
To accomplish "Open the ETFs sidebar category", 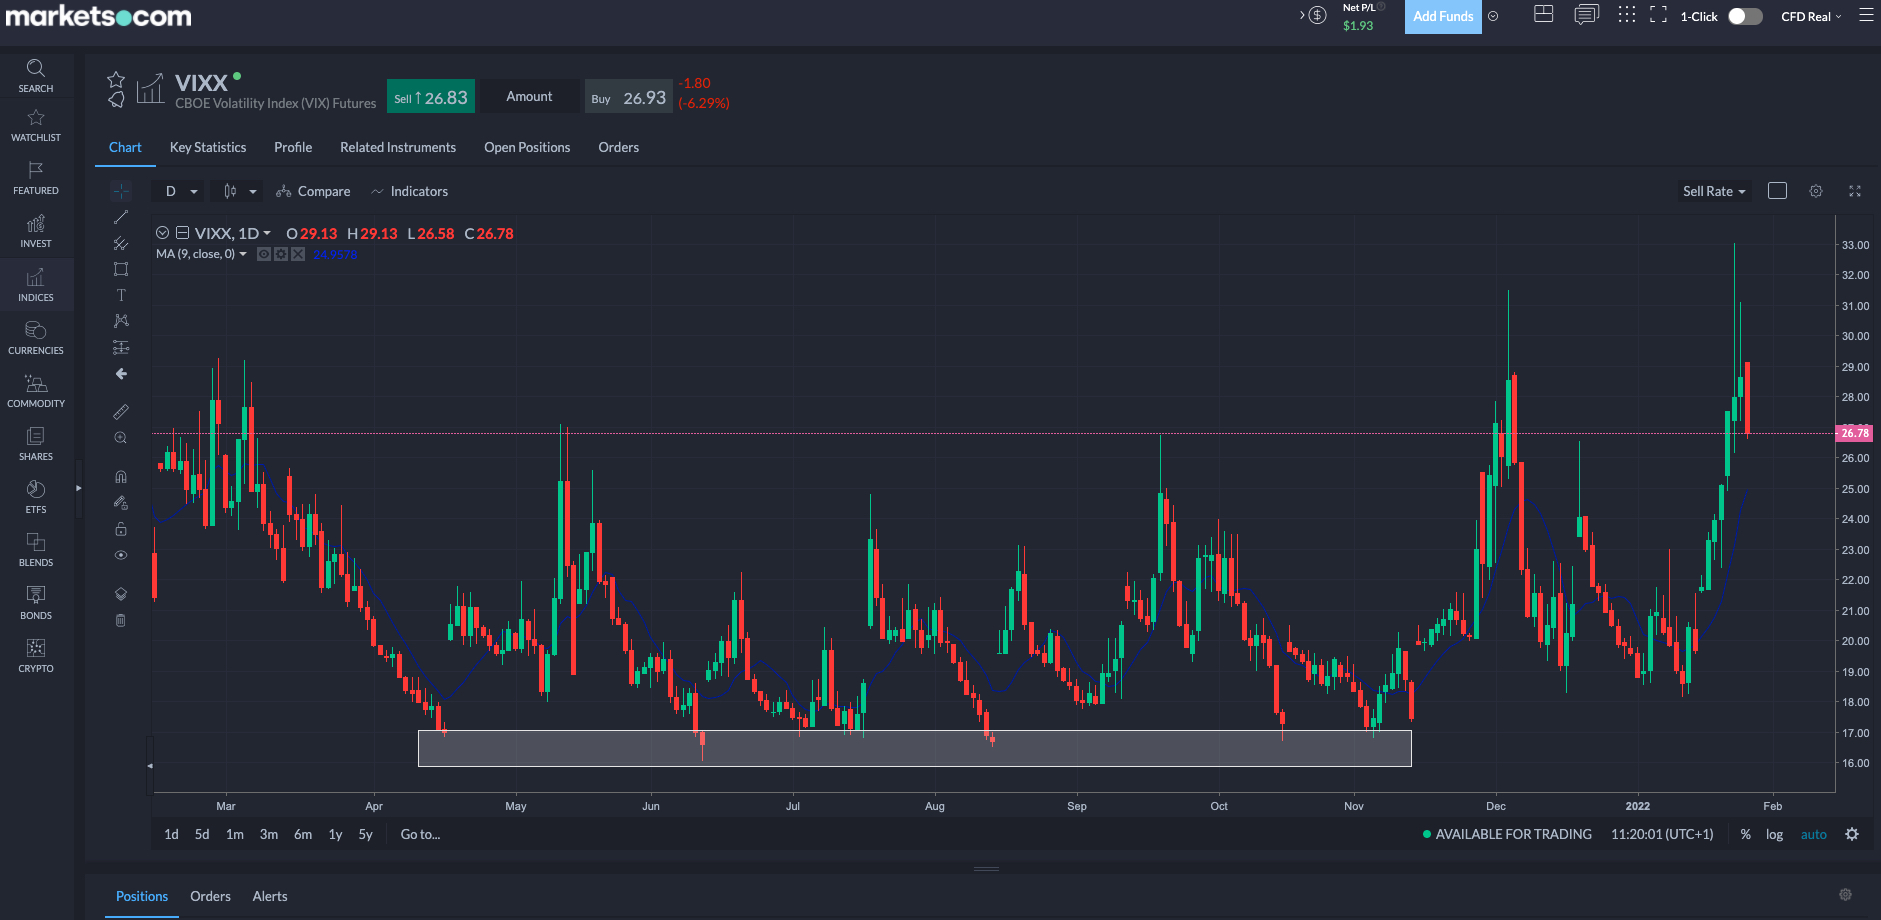I will pyautogui.click(x=36, y=498).
